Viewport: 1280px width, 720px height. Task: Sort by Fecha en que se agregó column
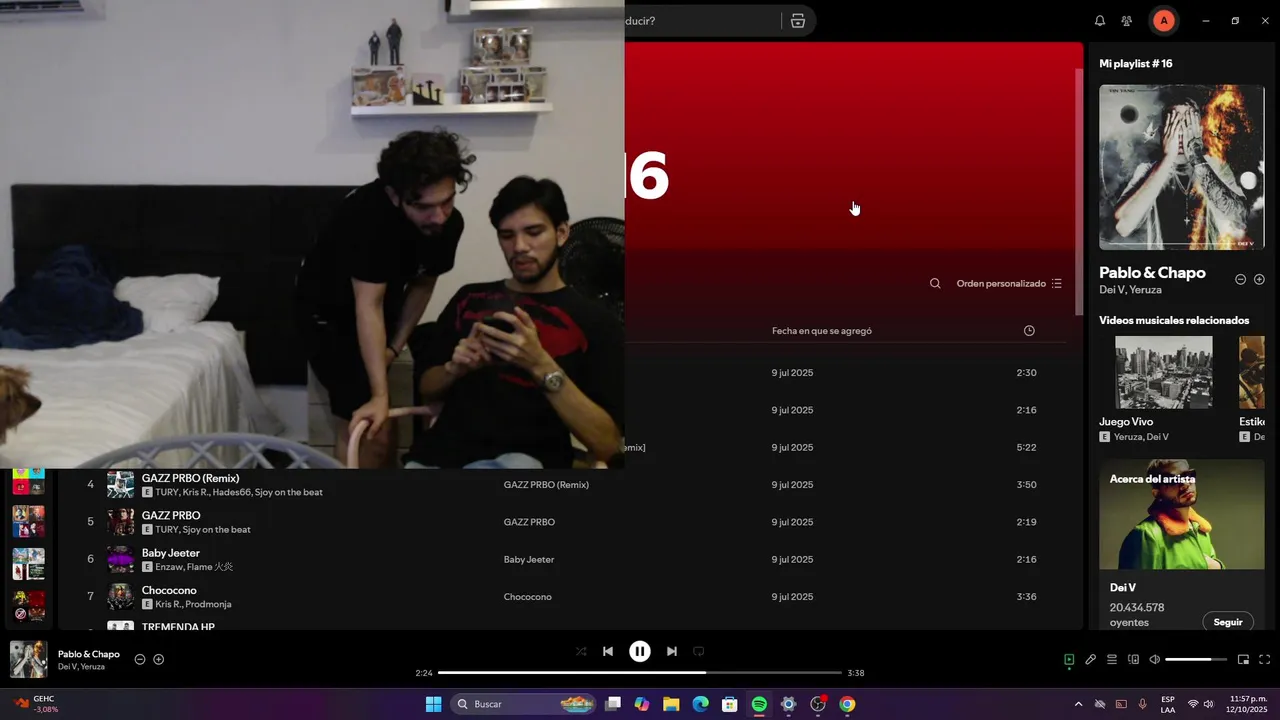[x=822, y=330]
